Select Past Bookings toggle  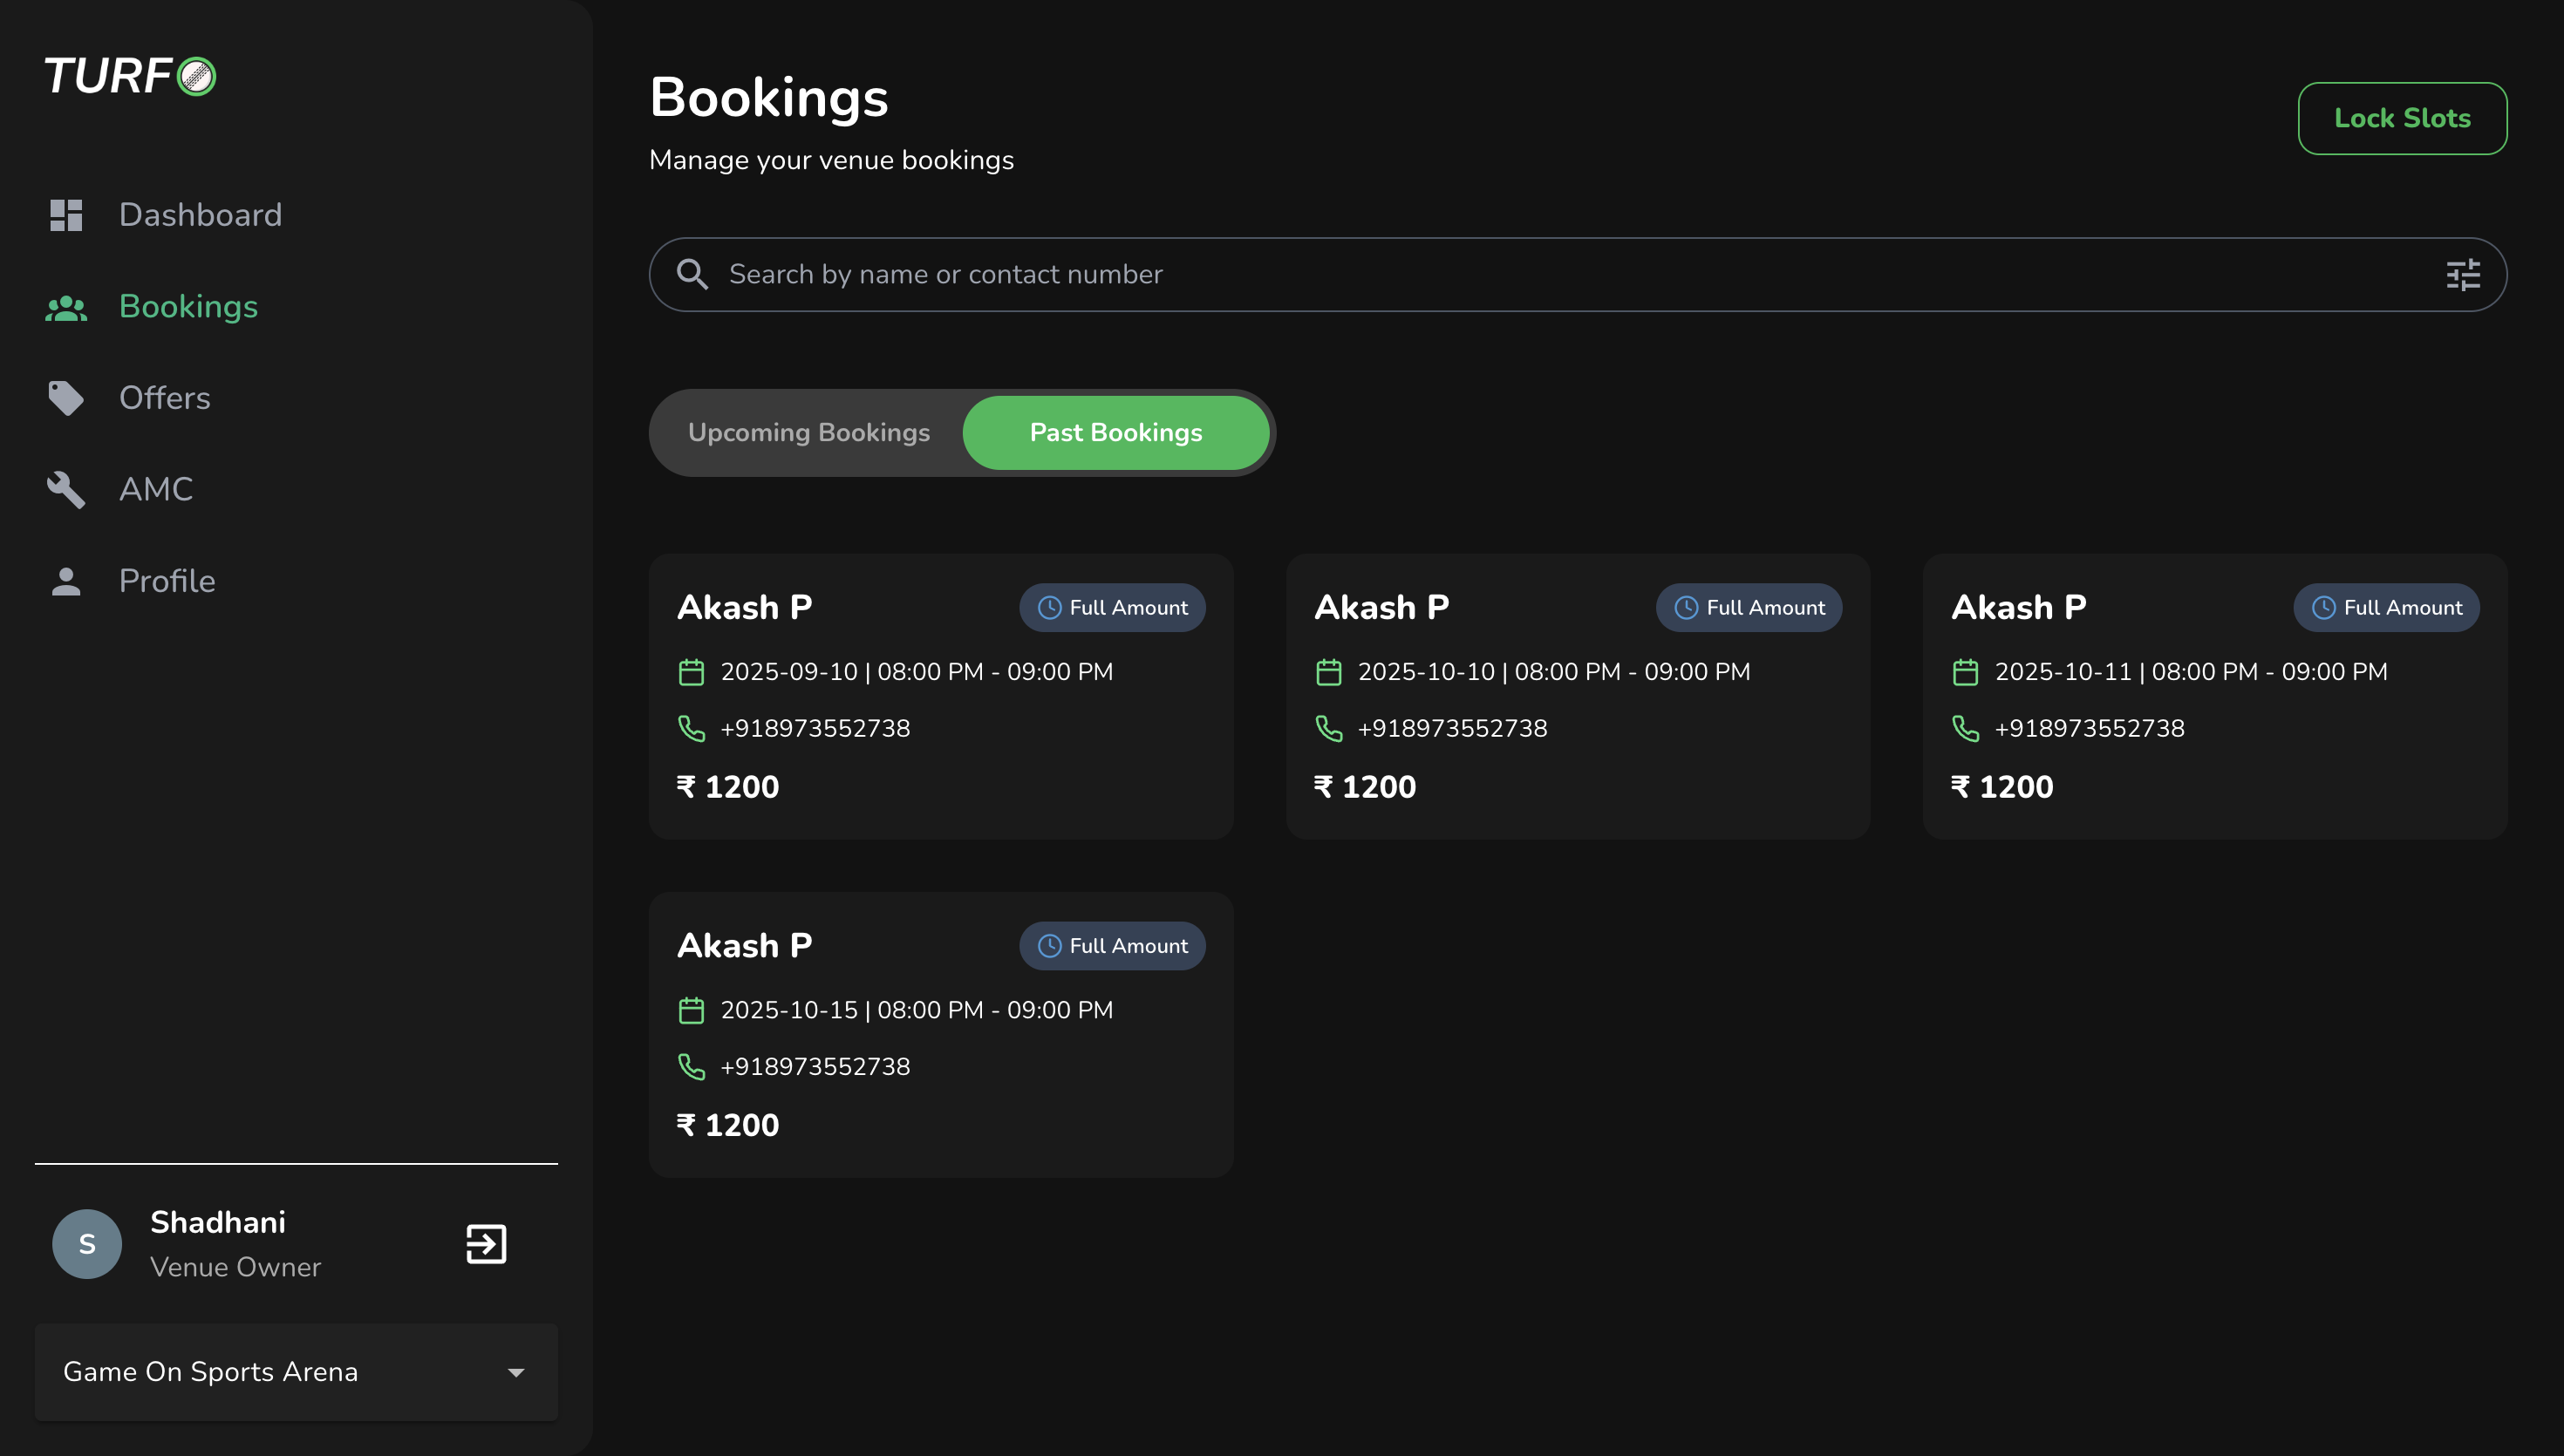(x=1115, y=432)
